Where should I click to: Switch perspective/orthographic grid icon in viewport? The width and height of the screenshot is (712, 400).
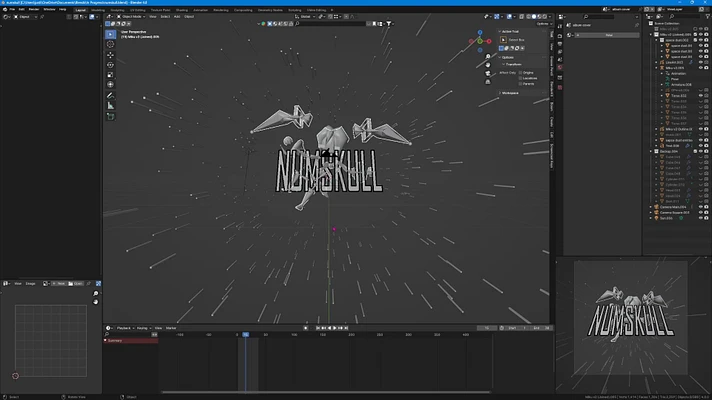[488, 82]
